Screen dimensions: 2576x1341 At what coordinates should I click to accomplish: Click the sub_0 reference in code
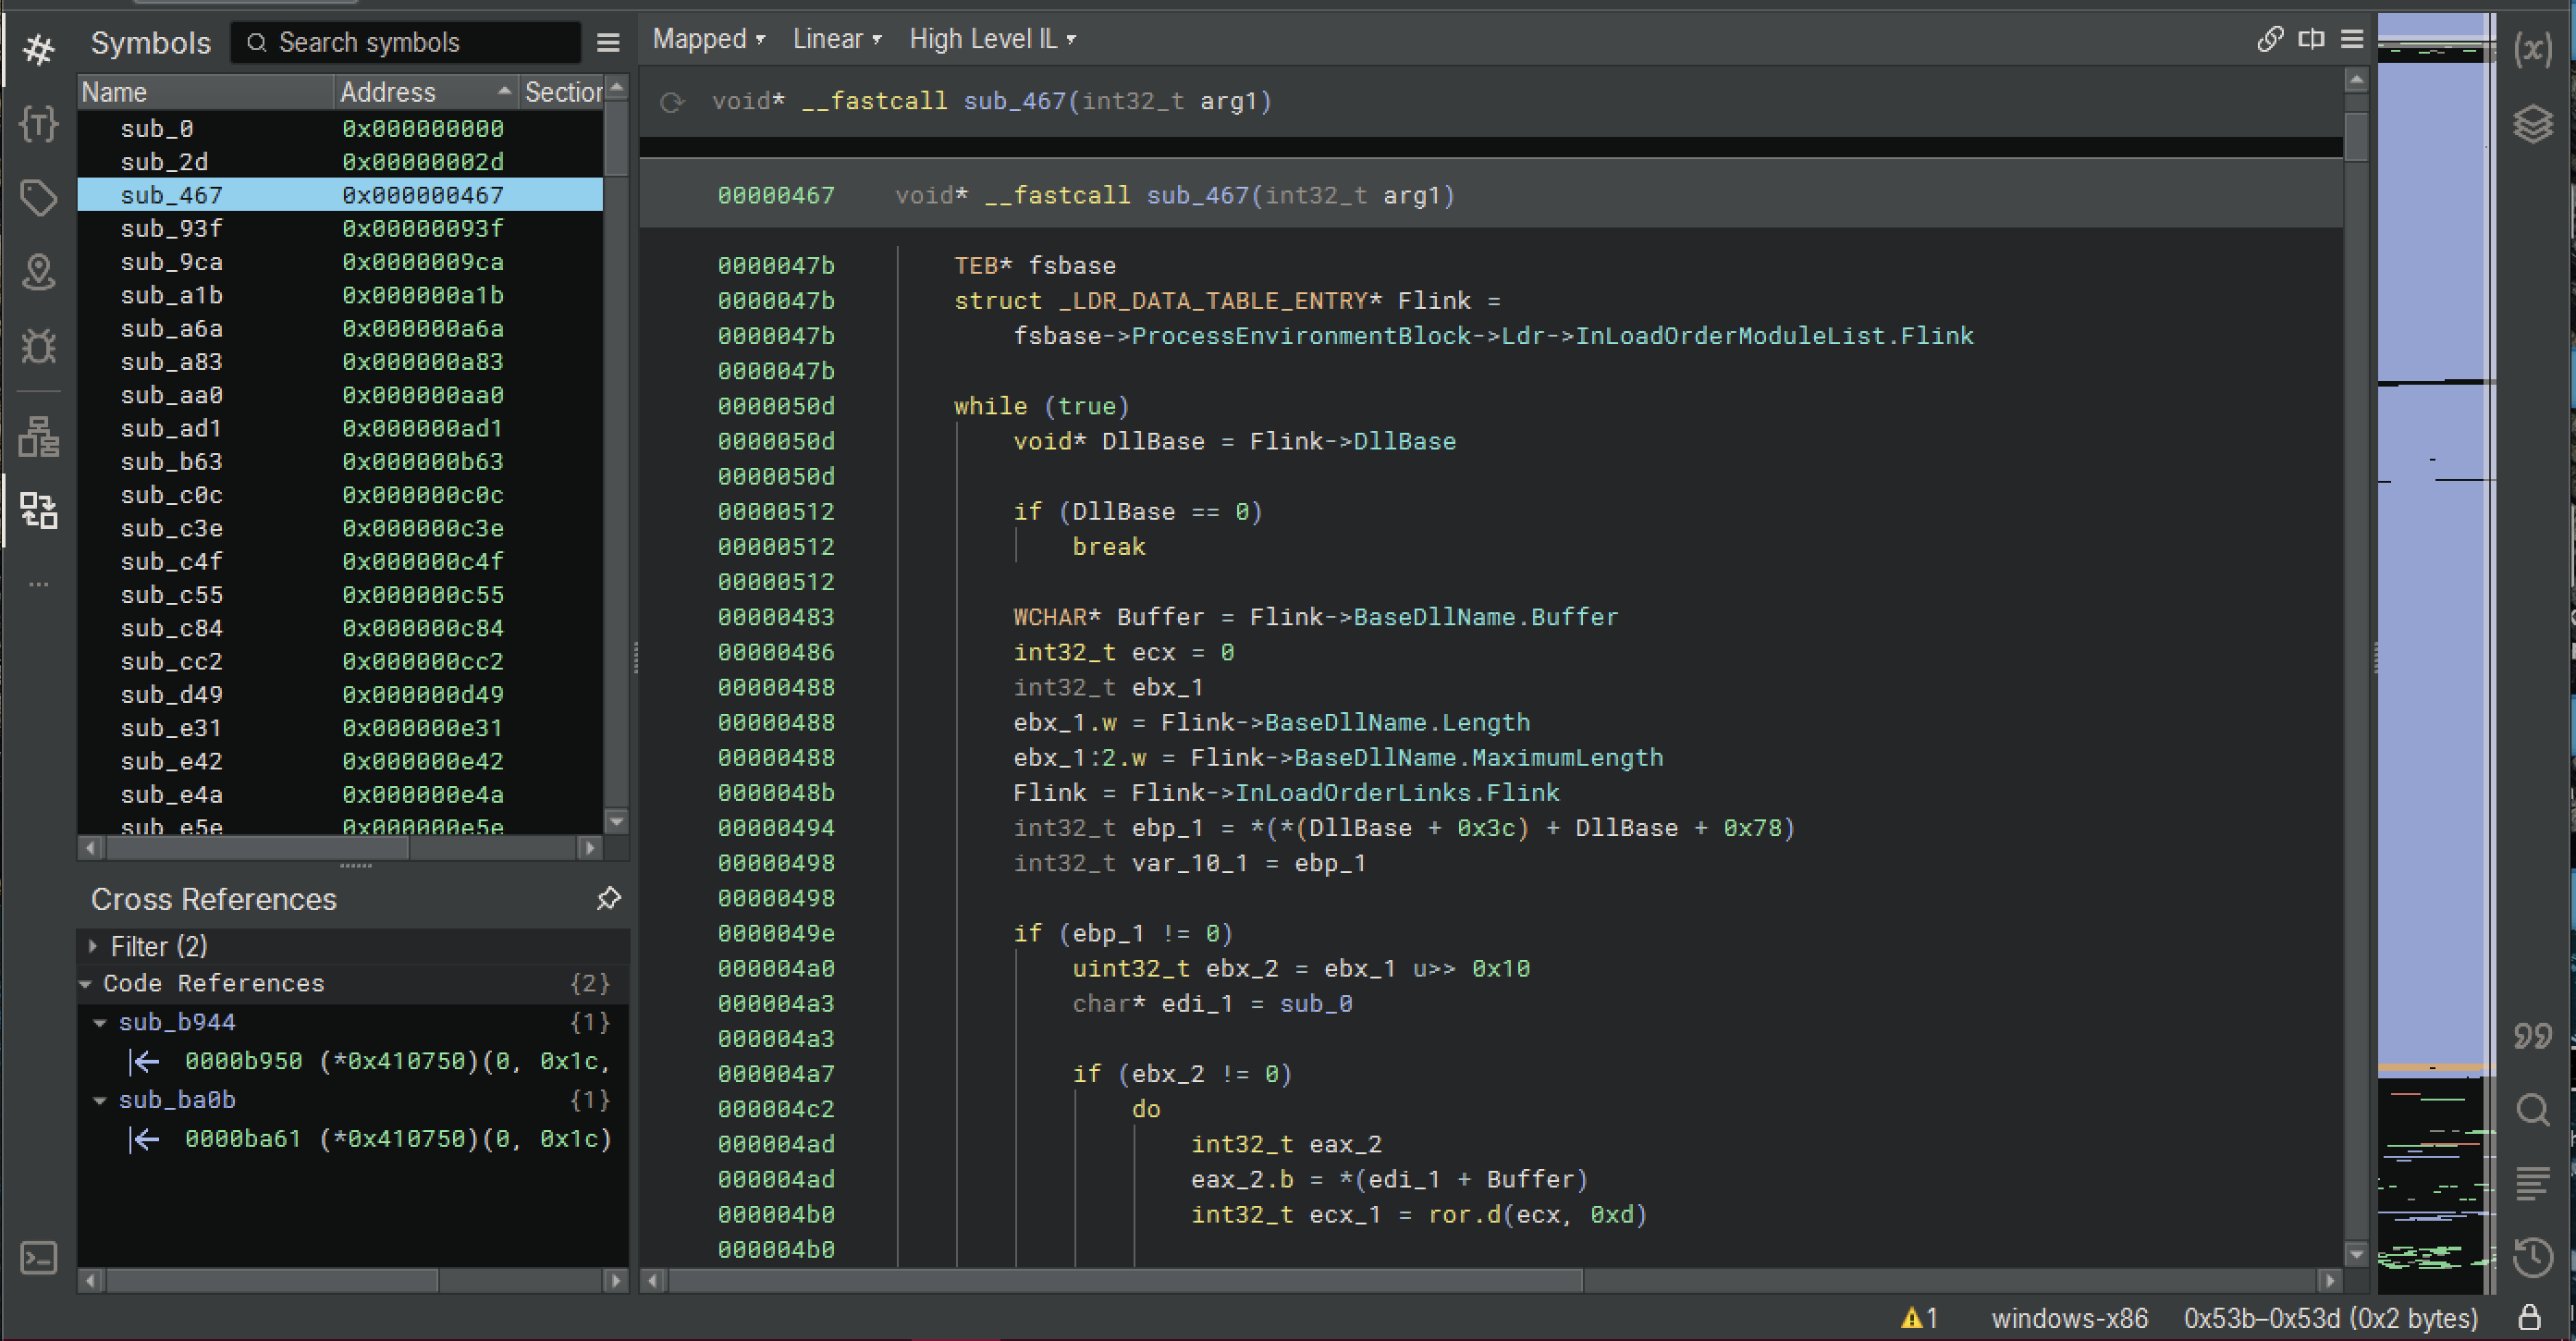[1316, 1004]
